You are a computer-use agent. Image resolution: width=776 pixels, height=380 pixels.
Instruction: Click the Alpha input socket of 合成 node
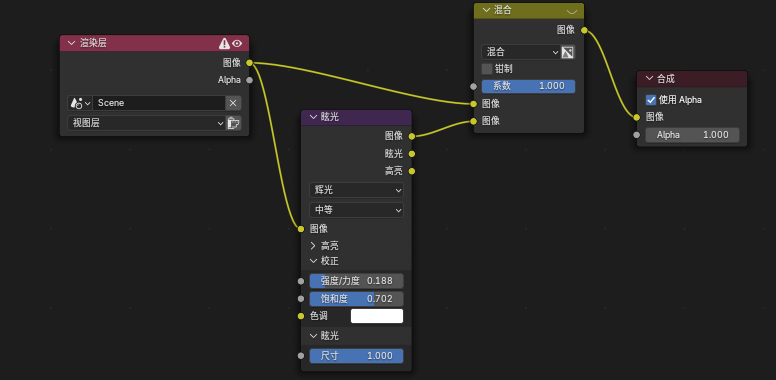click(636, 135)
